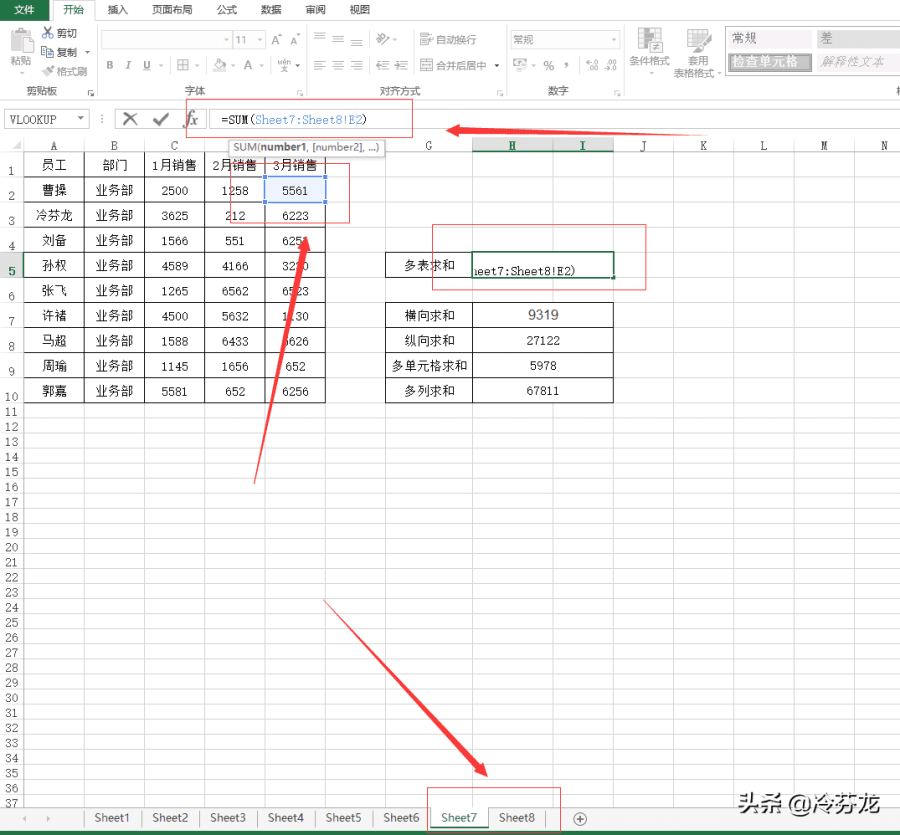Switch to the 视图 ribbon tab

coord(359,10)
